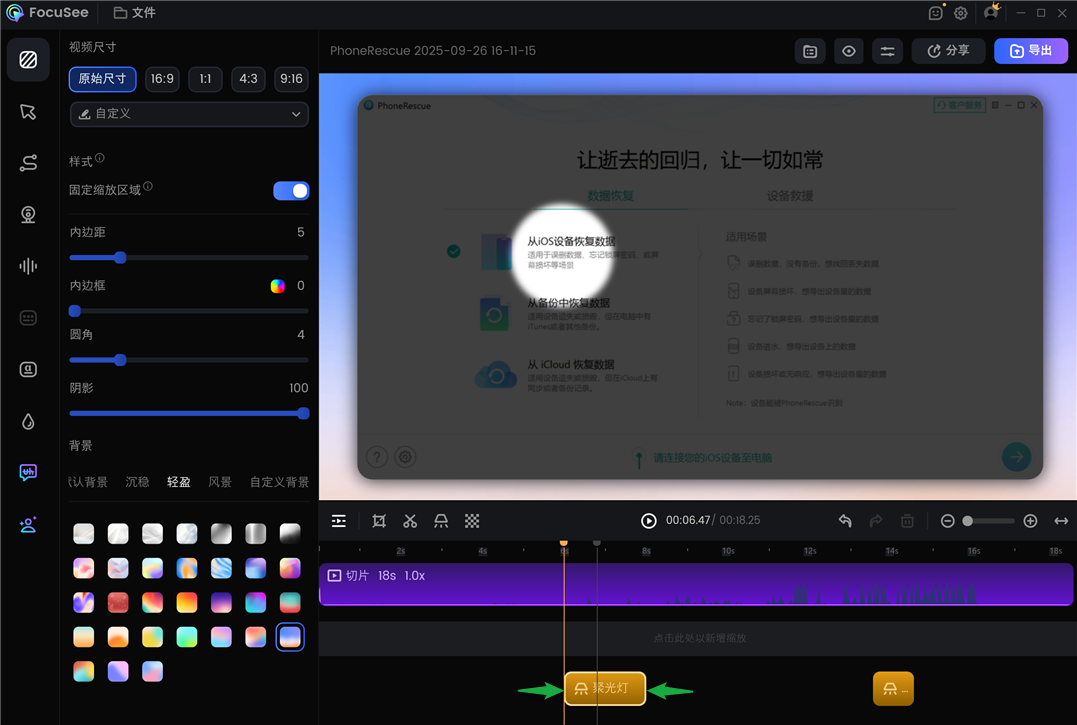
Task: Zoom in the timeline with plus icon
Action: click(x=1030, y=521)
